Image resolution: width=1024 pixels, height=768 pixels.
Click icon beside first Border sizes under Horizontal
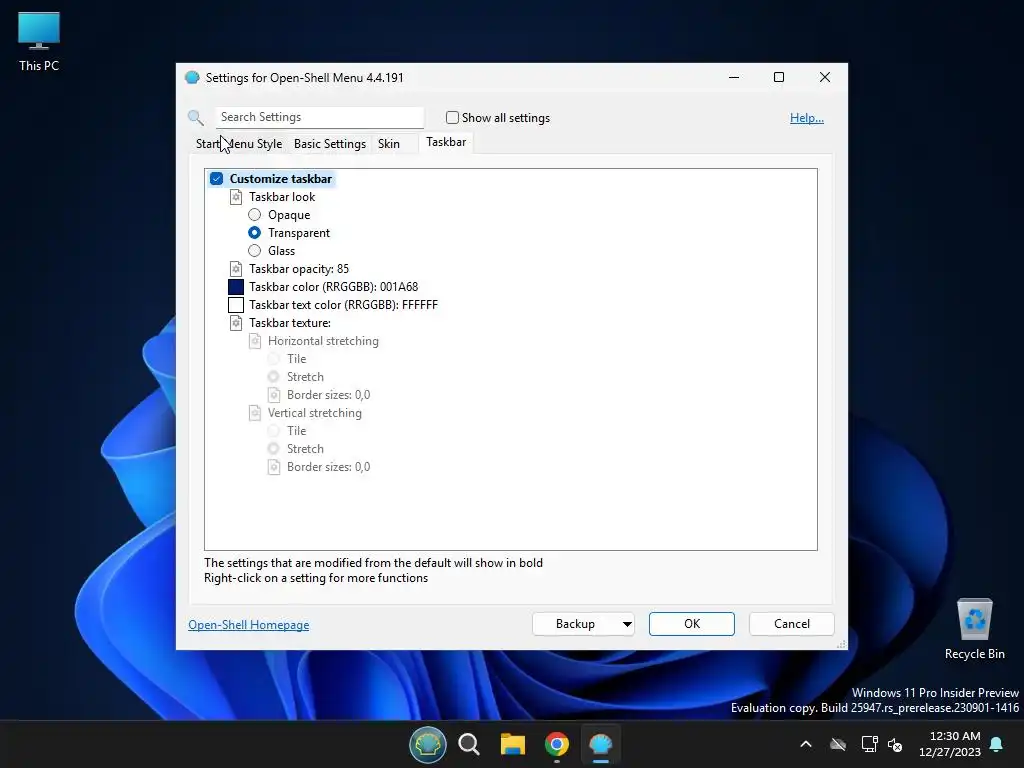[x=274, y=394]
